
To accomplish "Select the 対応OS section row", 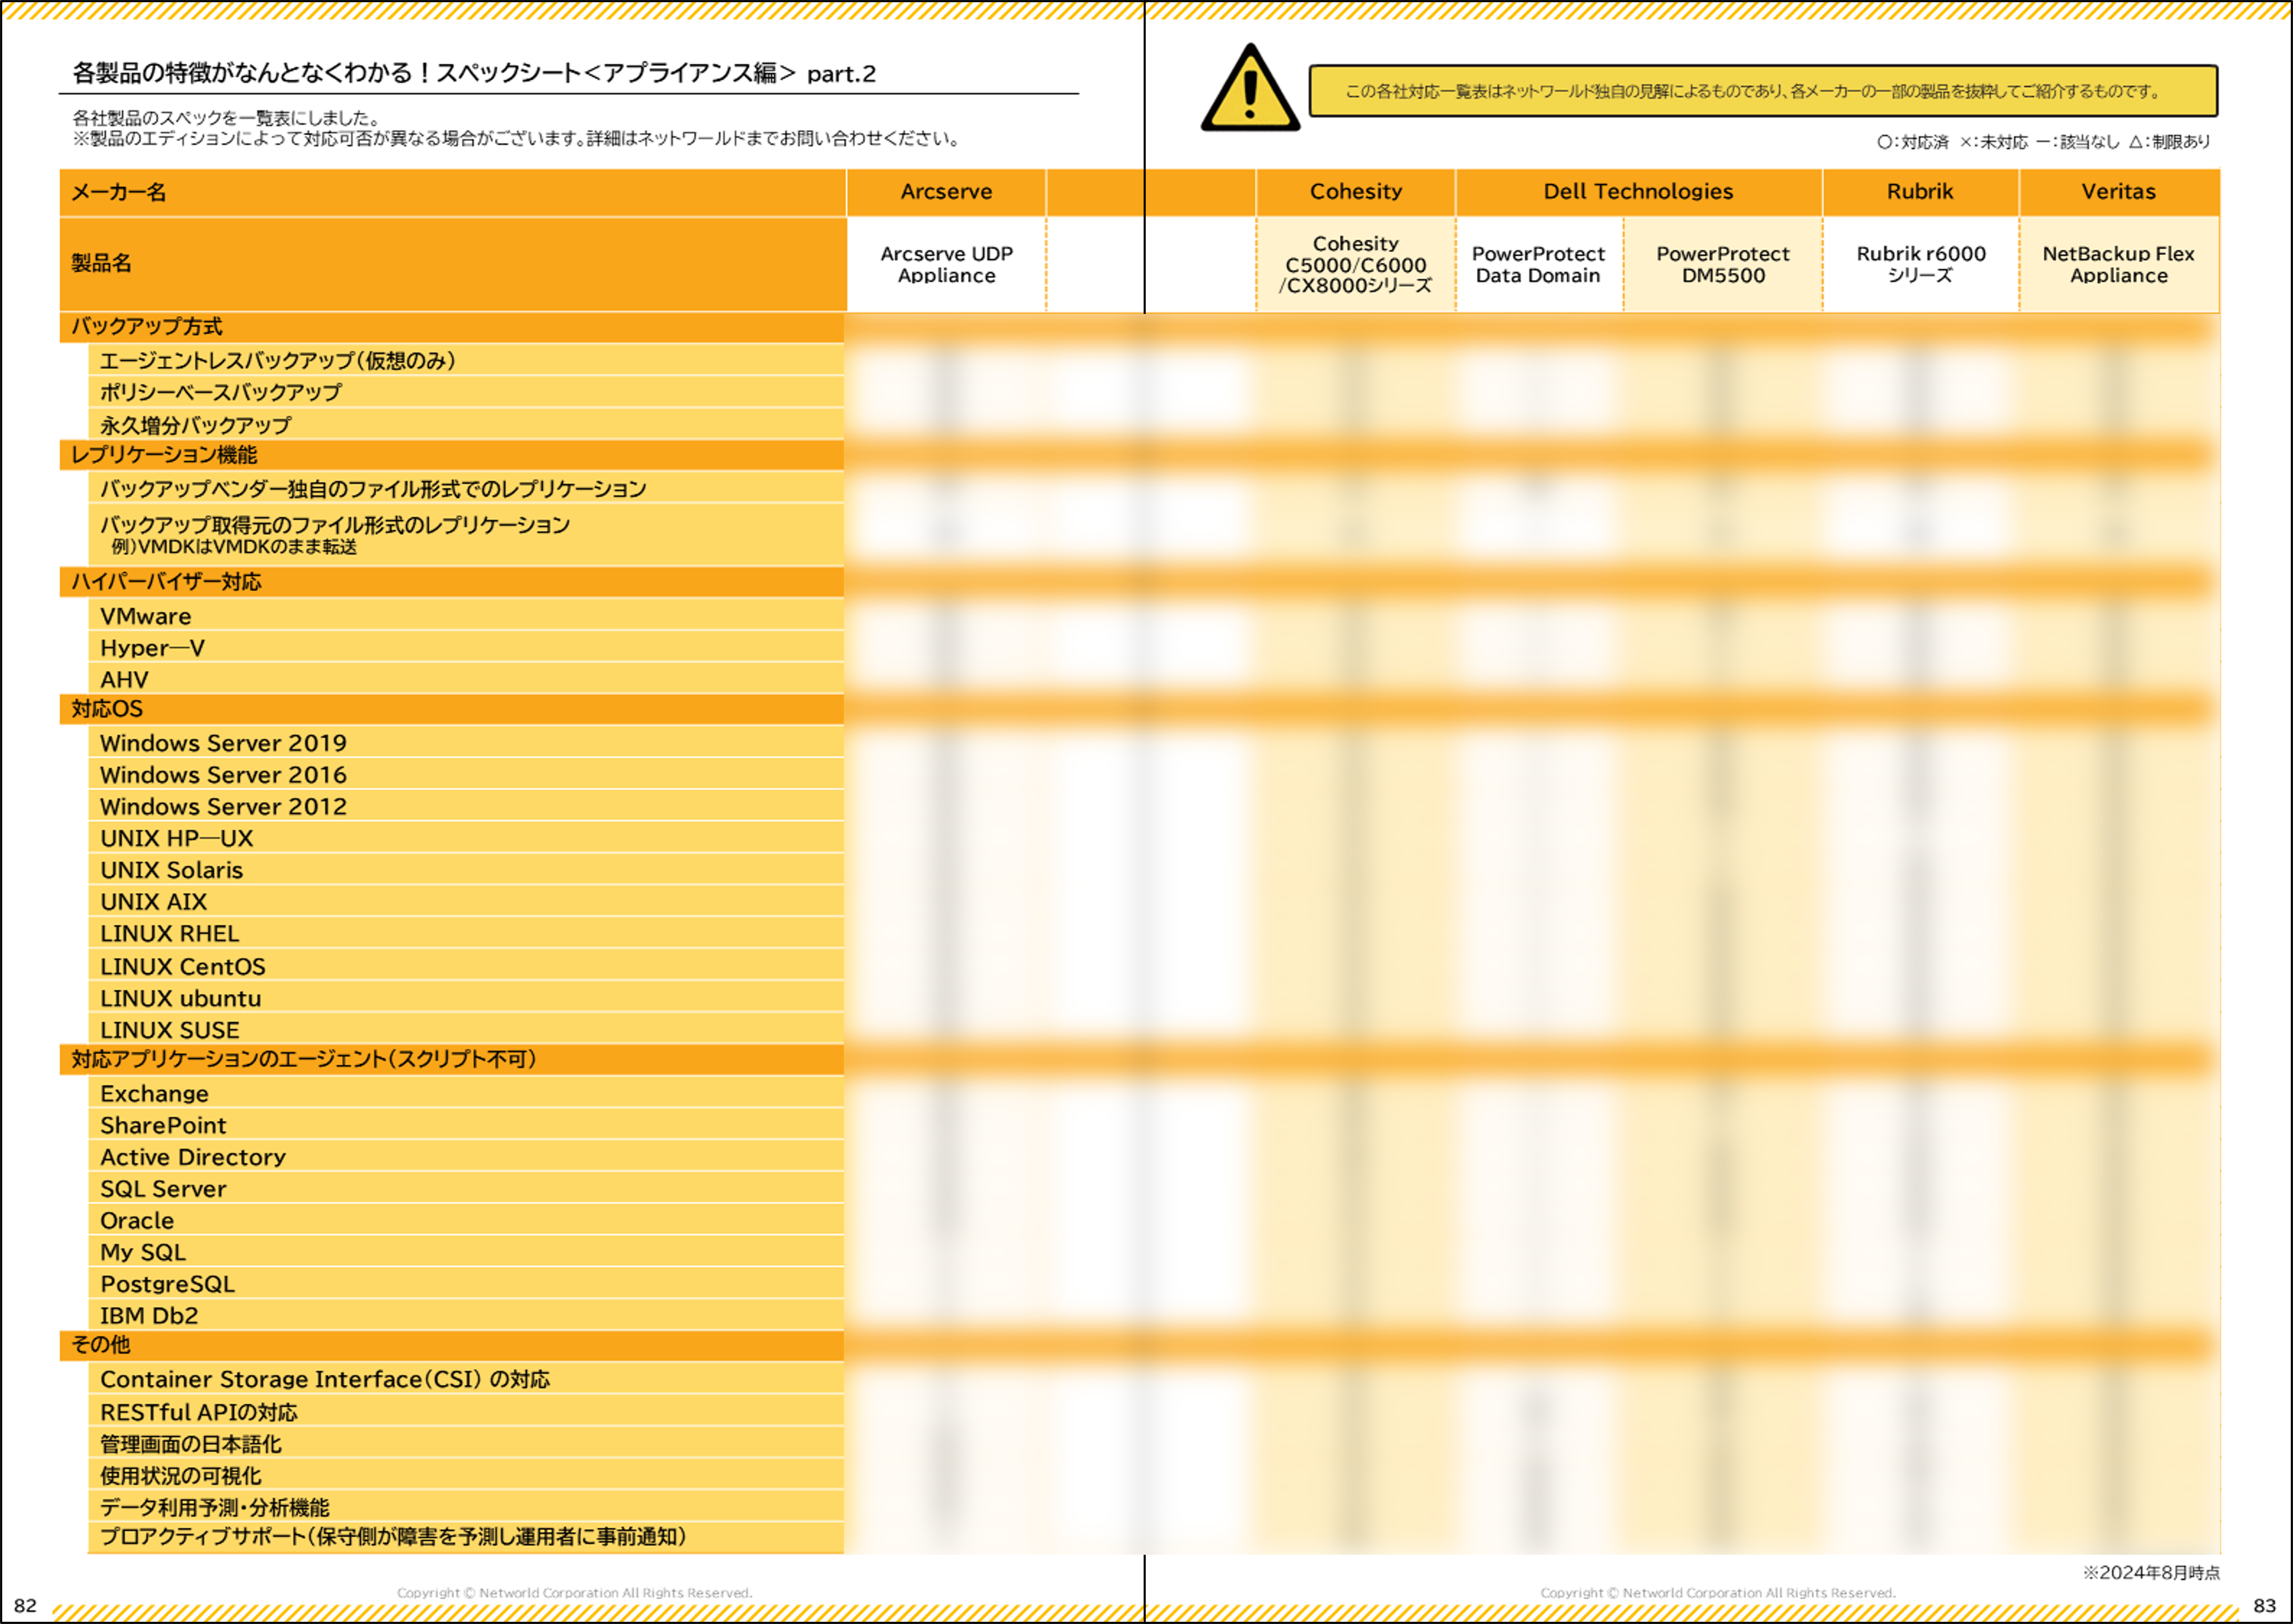I will 452,709.
